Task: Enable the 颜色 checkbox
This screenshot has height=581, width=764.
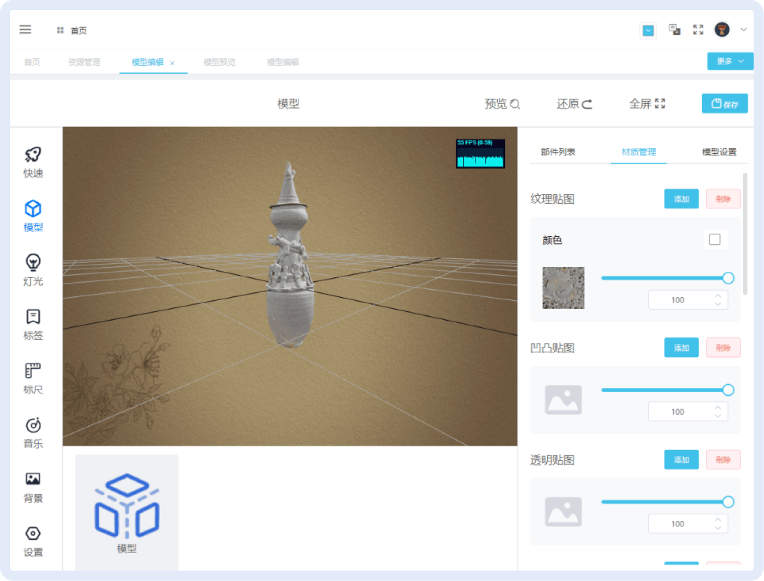Action: [714, 239]
